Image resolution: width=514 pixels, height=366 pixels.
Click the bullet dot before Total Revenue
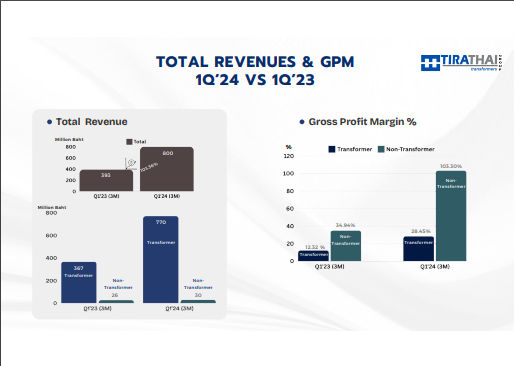(x=49, y=122)
